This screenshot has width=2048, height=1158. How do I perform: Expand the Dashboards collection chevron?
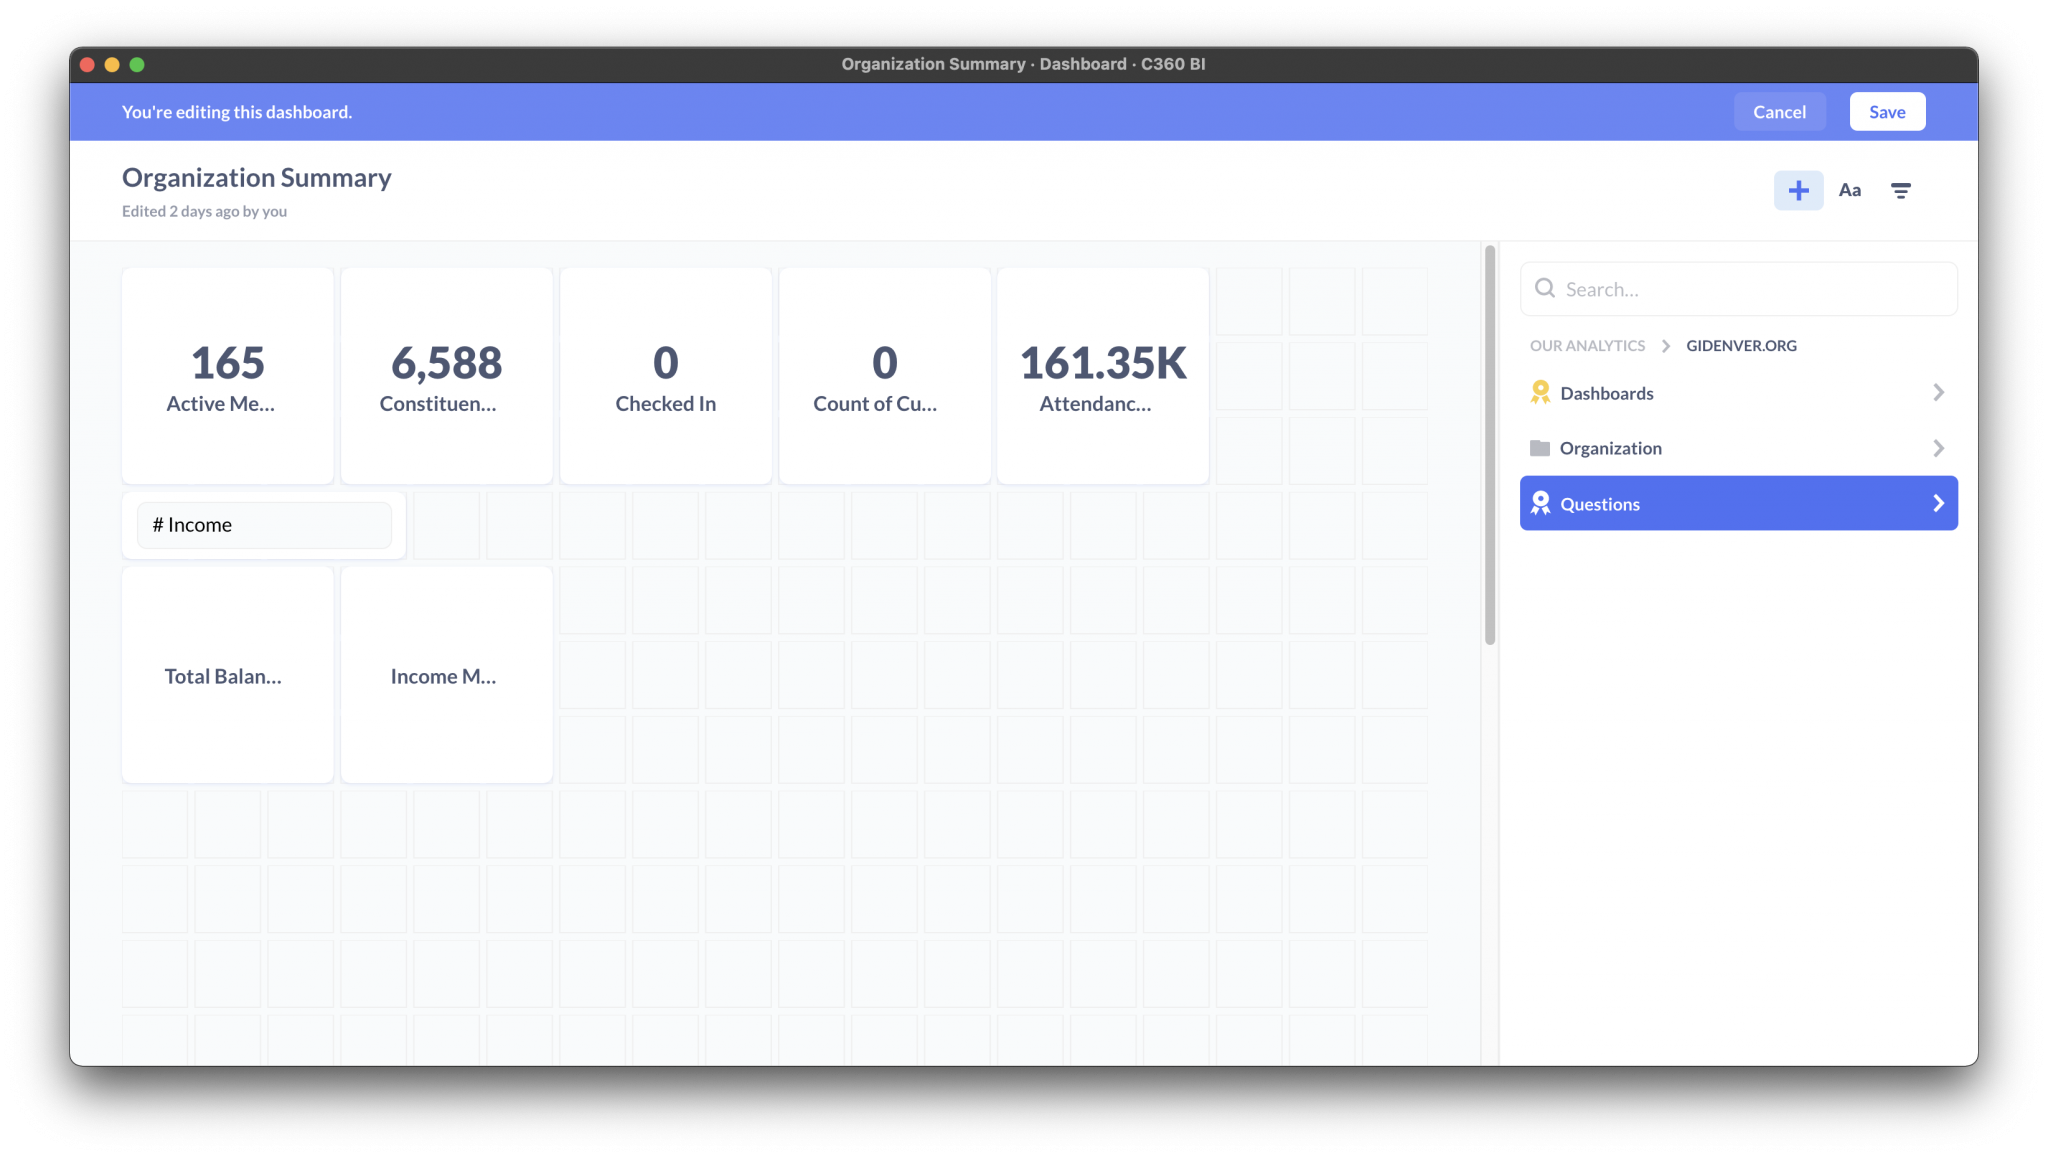click(x=1939, y=392)
